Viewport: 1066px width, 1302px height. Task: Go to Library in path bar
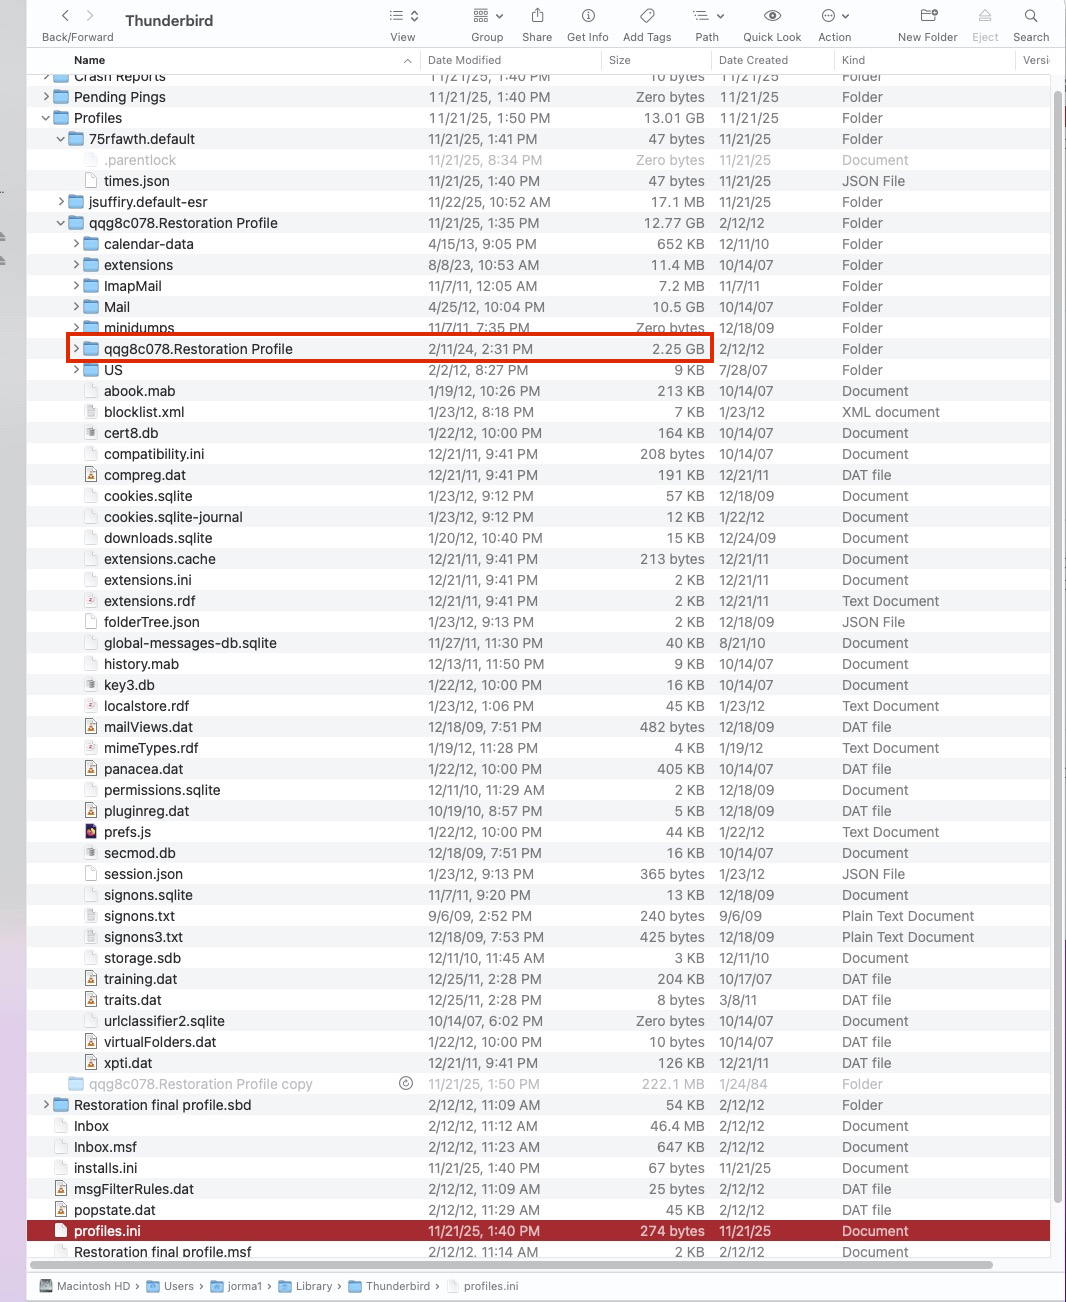click(313, 1286)
